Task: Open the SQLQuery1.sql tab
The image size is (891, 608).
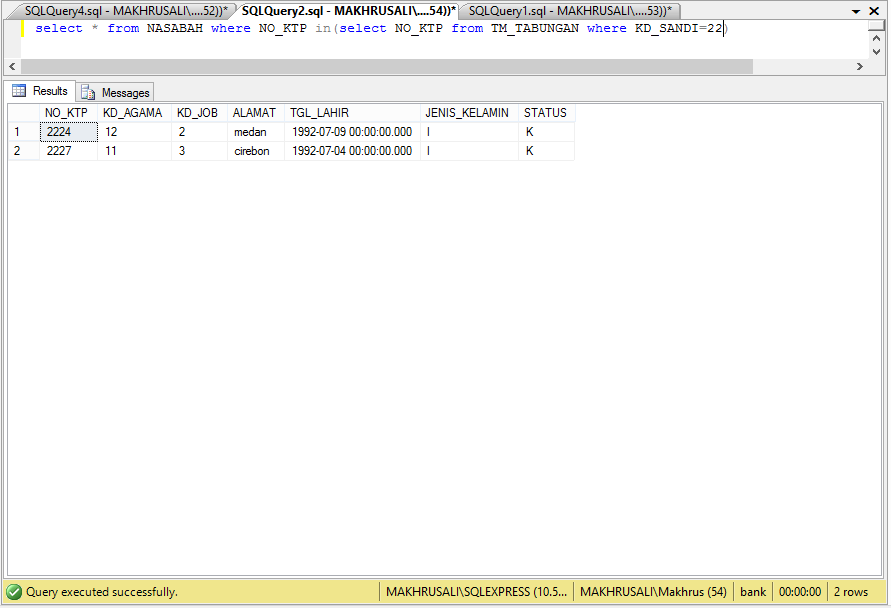Action: pyautogui.click(x=570, y=11)
